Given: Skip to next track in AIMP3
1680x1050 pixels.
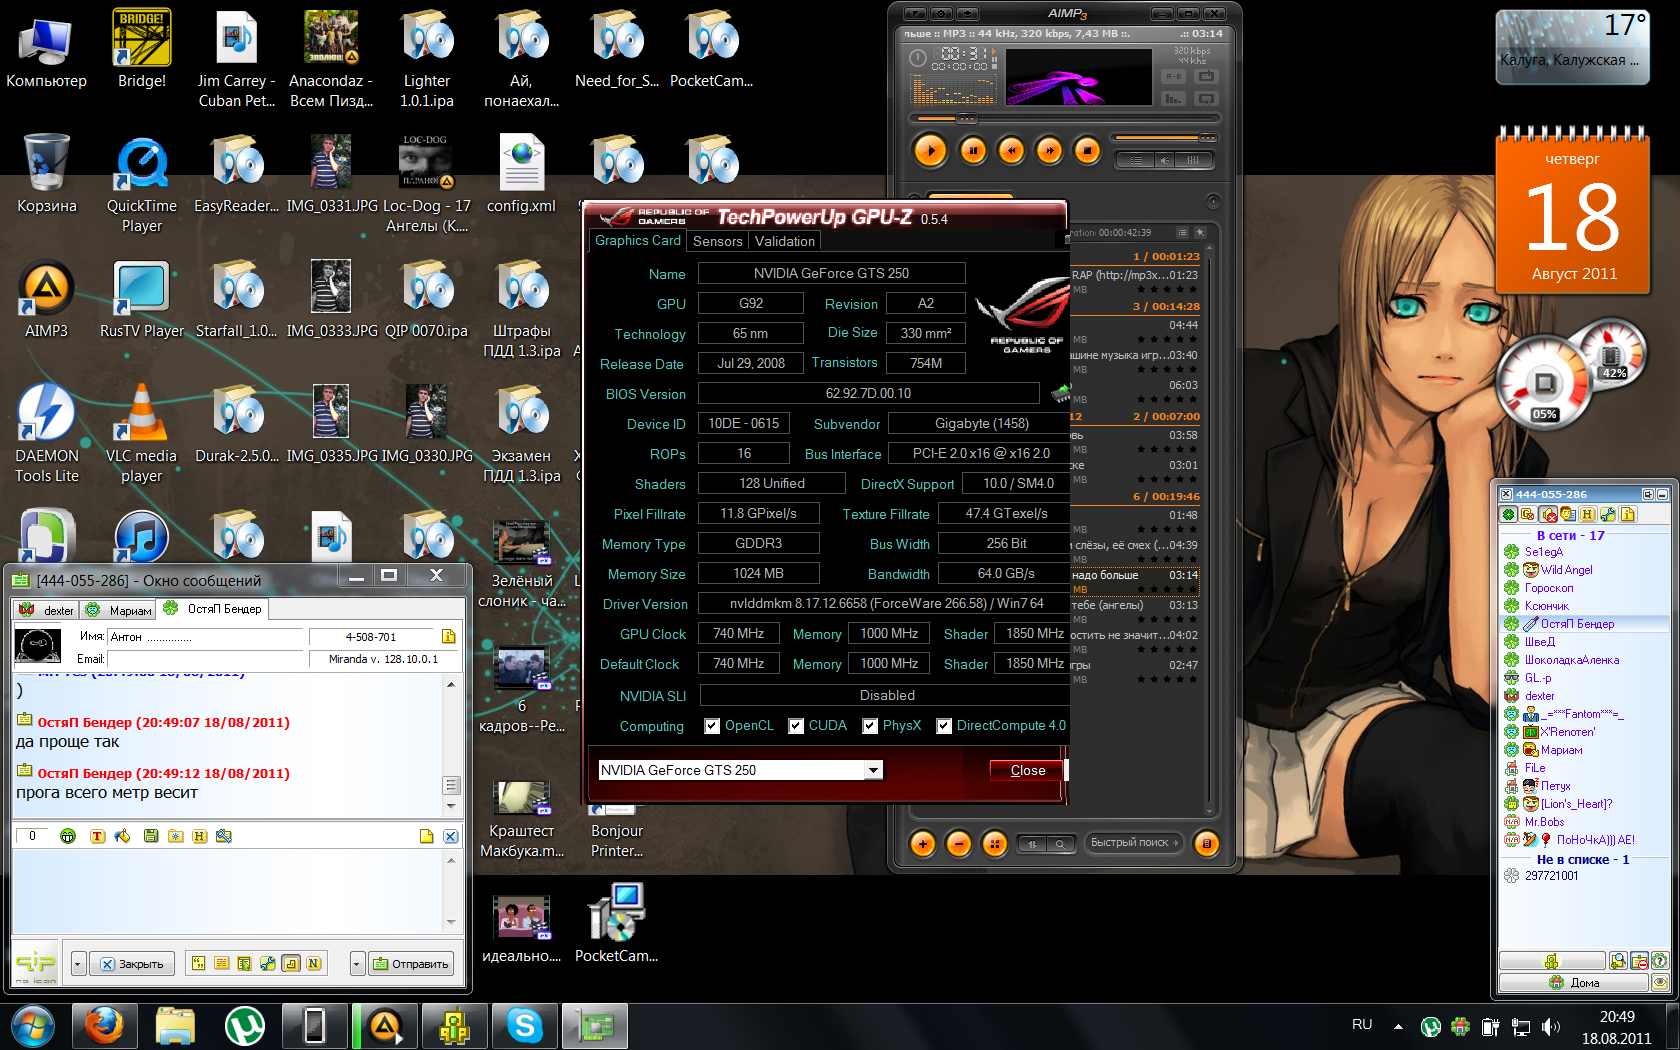Looking at the screenshot, I should [1049, 150].
